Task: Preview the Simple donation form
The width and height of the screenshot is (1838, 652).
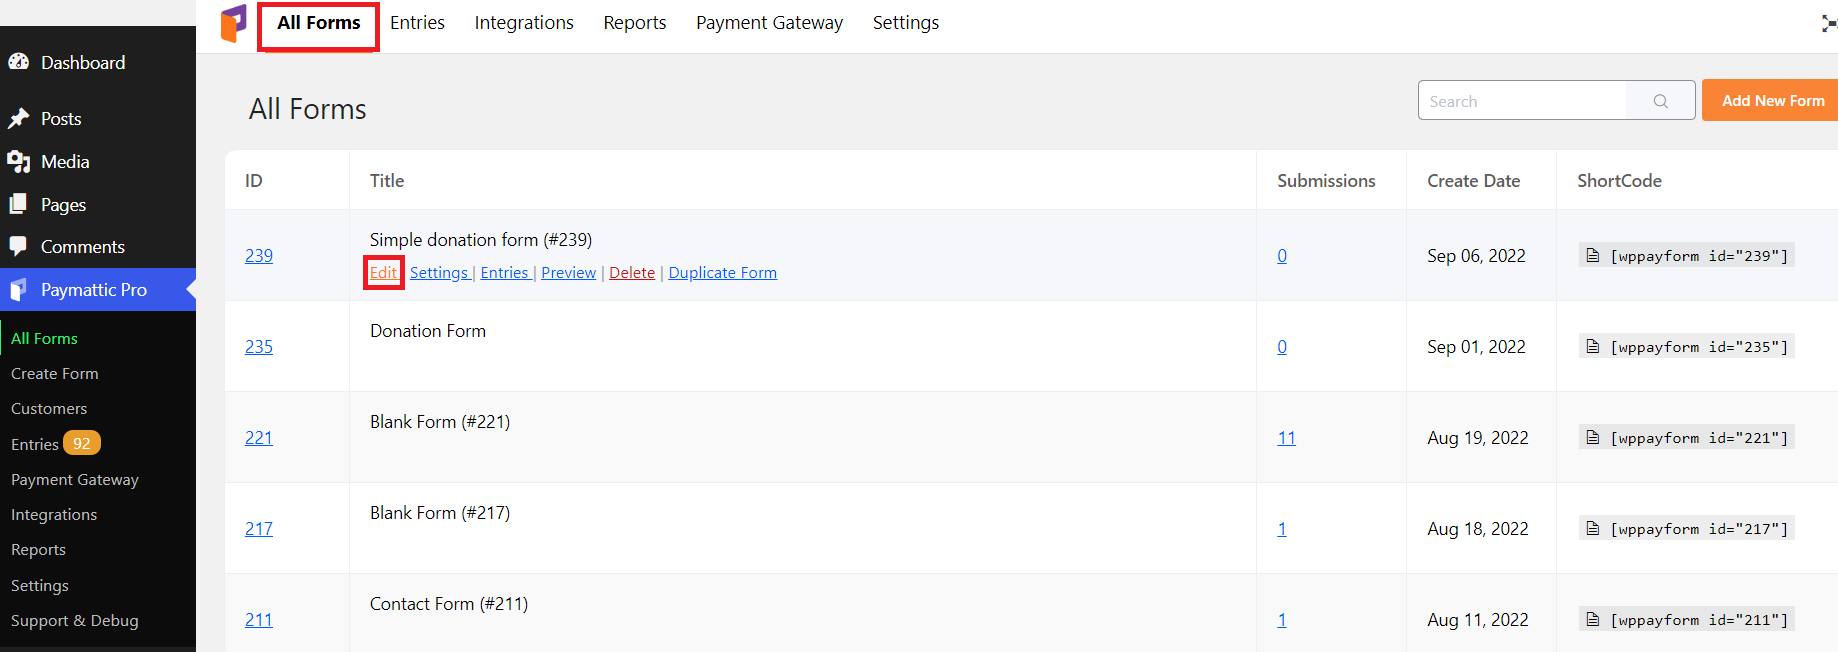Action: point(568,273)
